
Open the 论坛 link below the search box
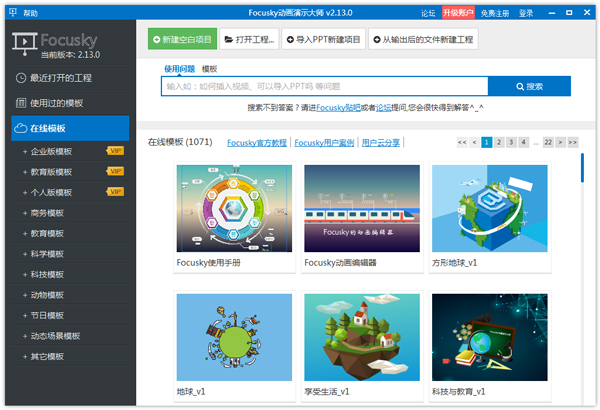[383, 108]
